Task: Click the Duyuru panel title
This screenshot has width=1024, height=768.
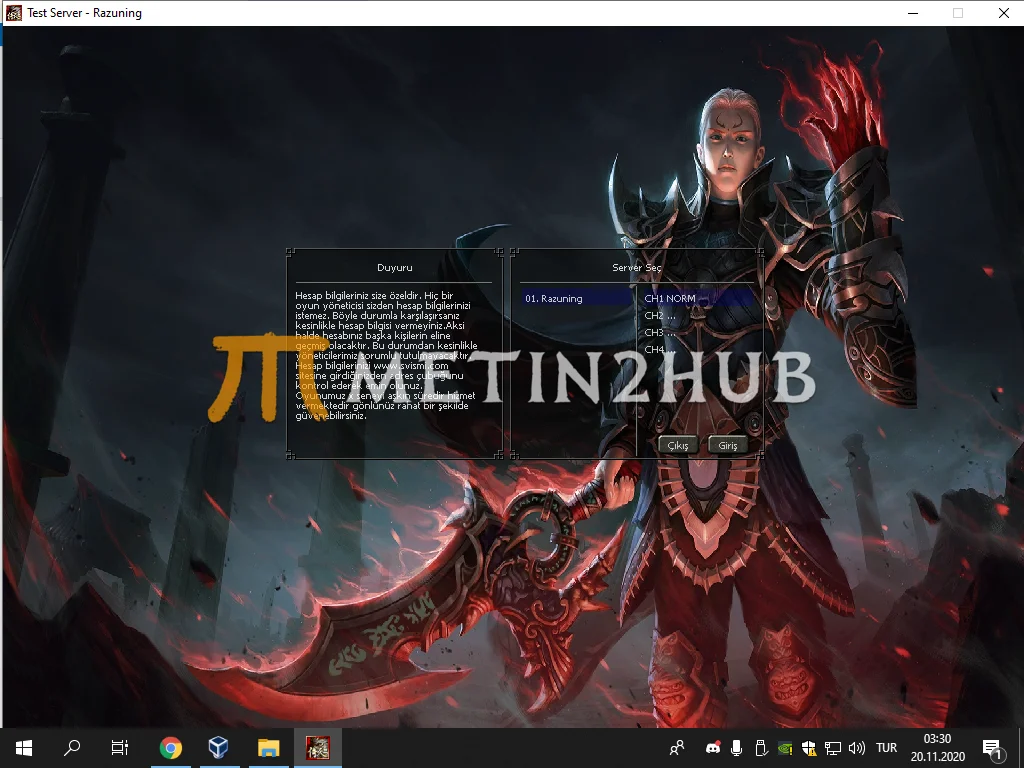Action: [x=394, y=267]
